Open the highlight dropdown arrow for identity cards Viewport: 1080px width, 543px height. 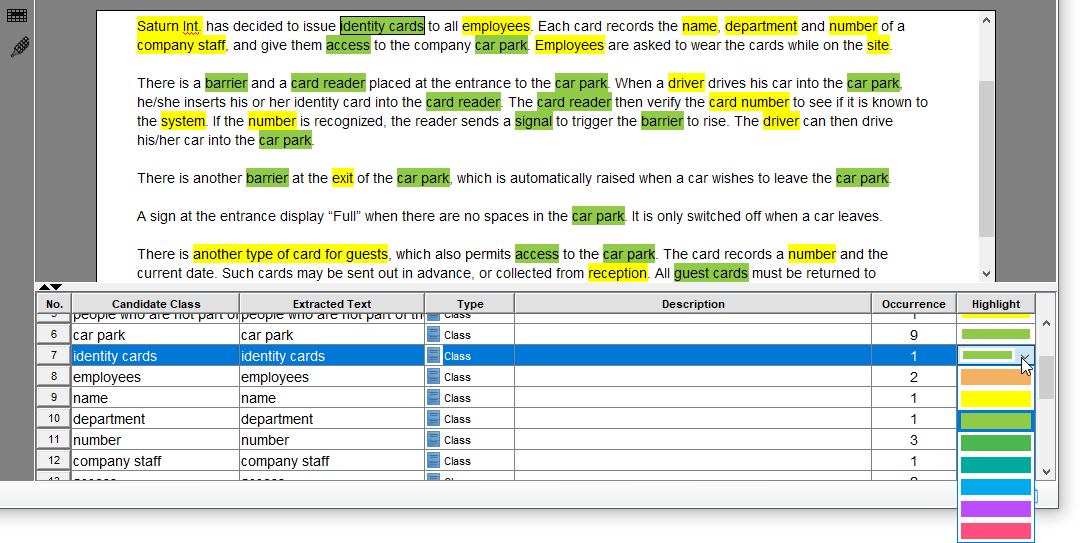tap(1026, 356)
